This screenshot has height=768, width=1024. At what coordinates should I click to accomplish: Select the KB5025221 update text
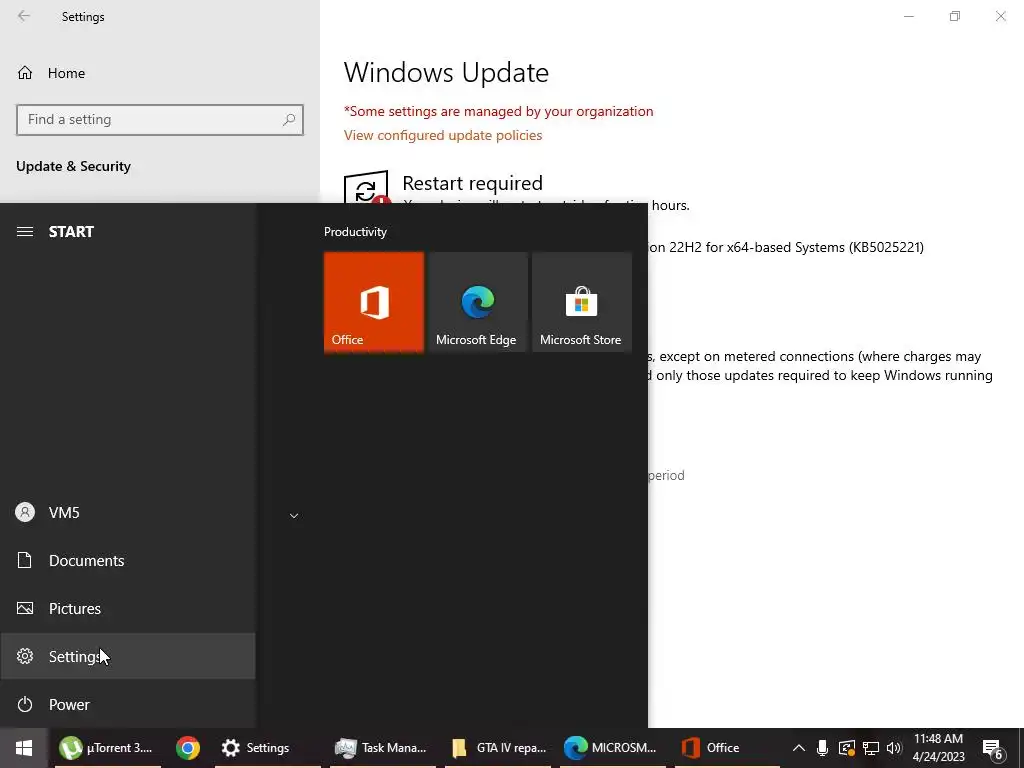785,248
